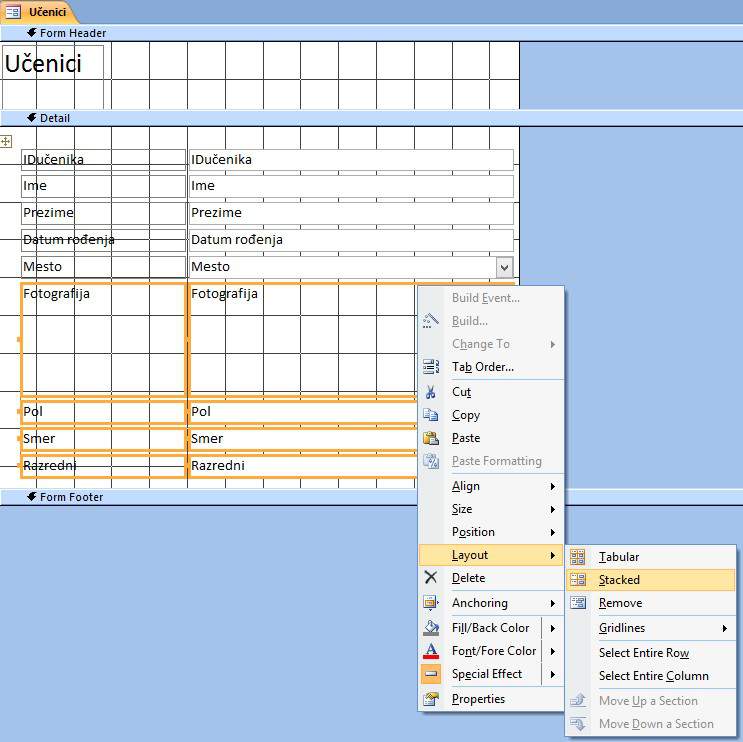Click the Stacked layout icon
The width and height of the screenshot is (743, 742).
(x=577, y=579)
